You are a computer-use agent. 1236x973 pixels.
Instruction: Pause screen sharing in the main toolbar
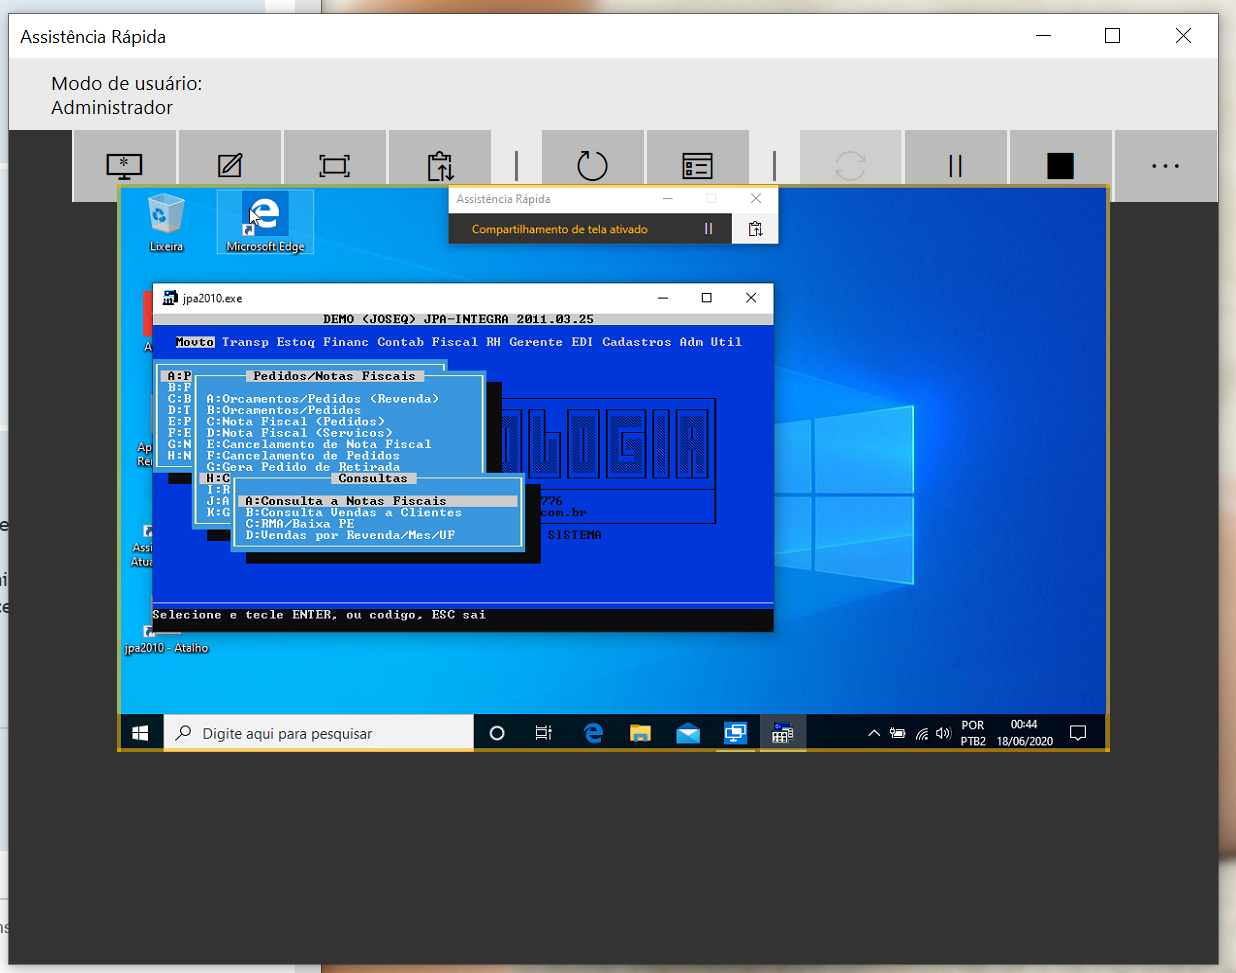point(955,165)
